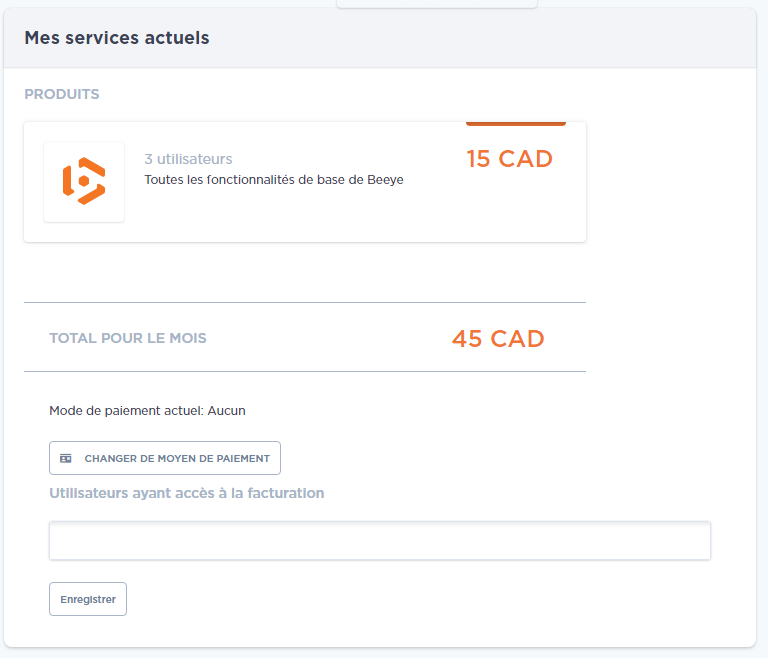Click the orange bar above the price
The height and width of the screenshot is (658, 768).
click(516, 123)
